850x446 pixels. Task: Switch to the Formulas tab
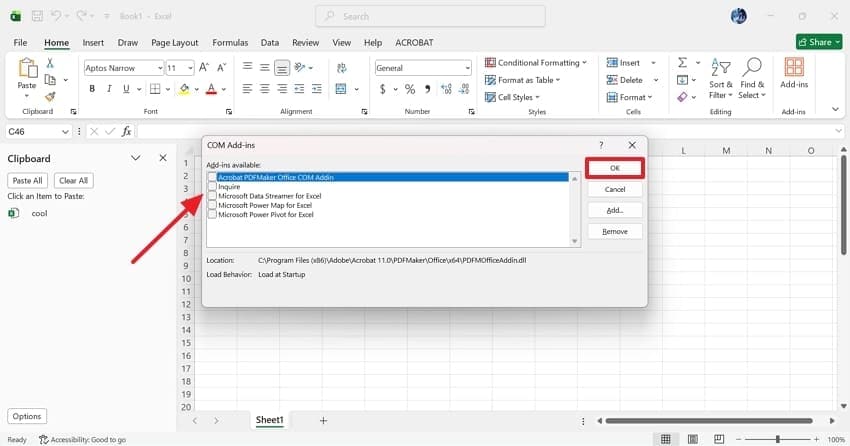pos(230,42)
